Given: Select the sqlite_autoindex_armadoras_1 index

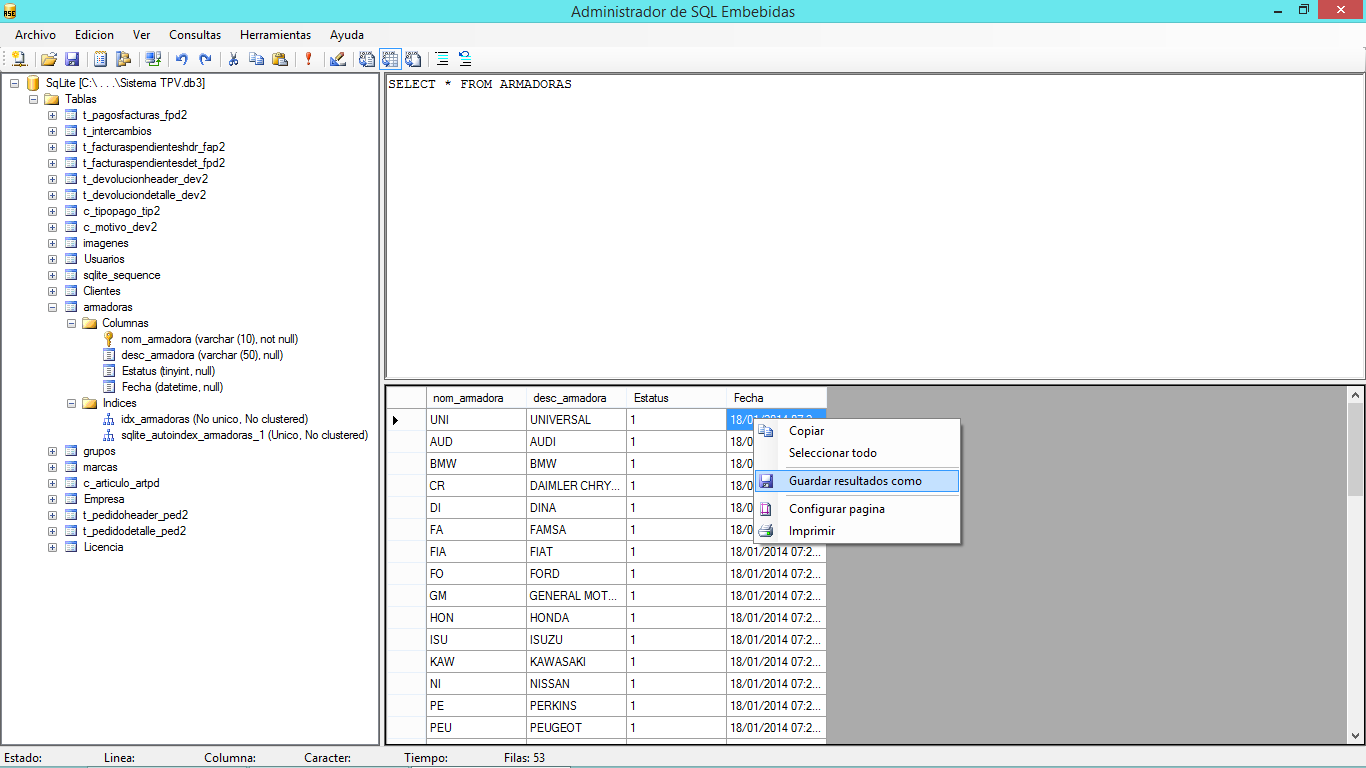Looking at the screenshot, I should coord(244,435).
